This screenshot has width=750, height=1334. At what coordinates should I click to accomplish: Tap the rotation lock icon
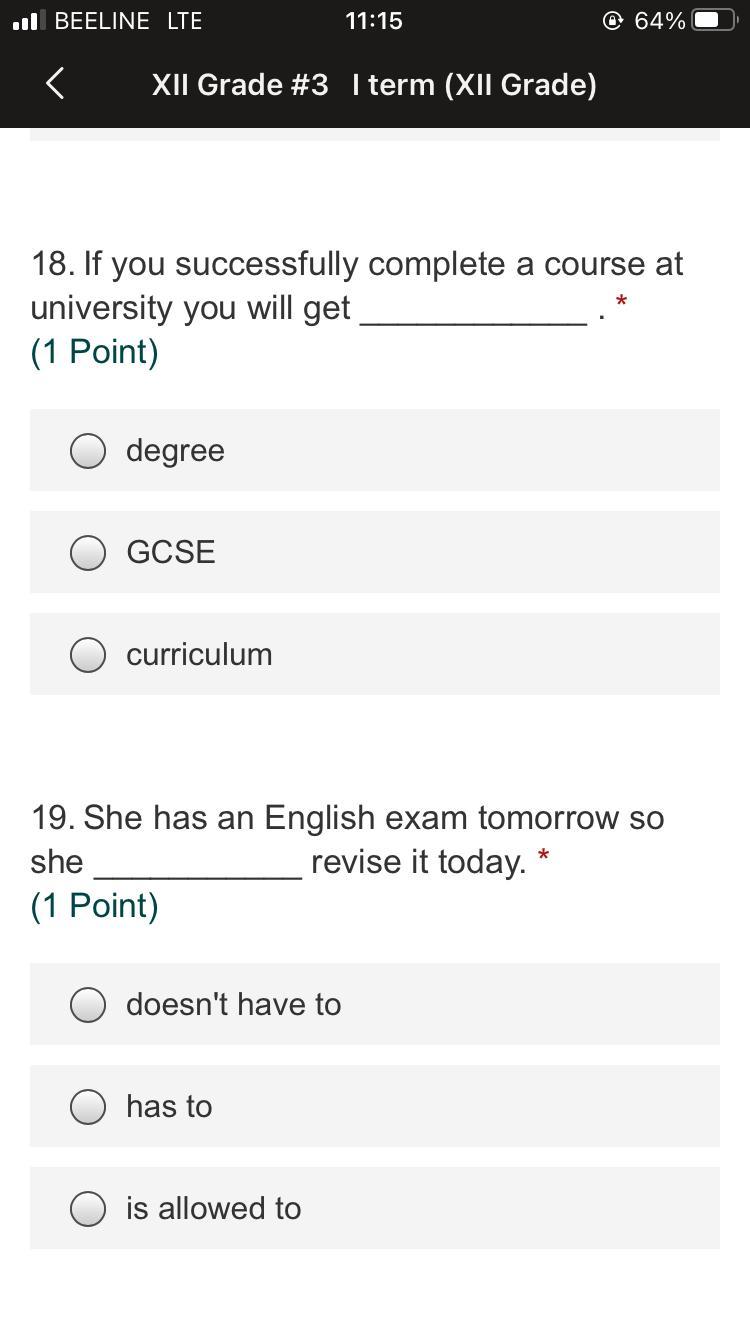coord(613,21)
